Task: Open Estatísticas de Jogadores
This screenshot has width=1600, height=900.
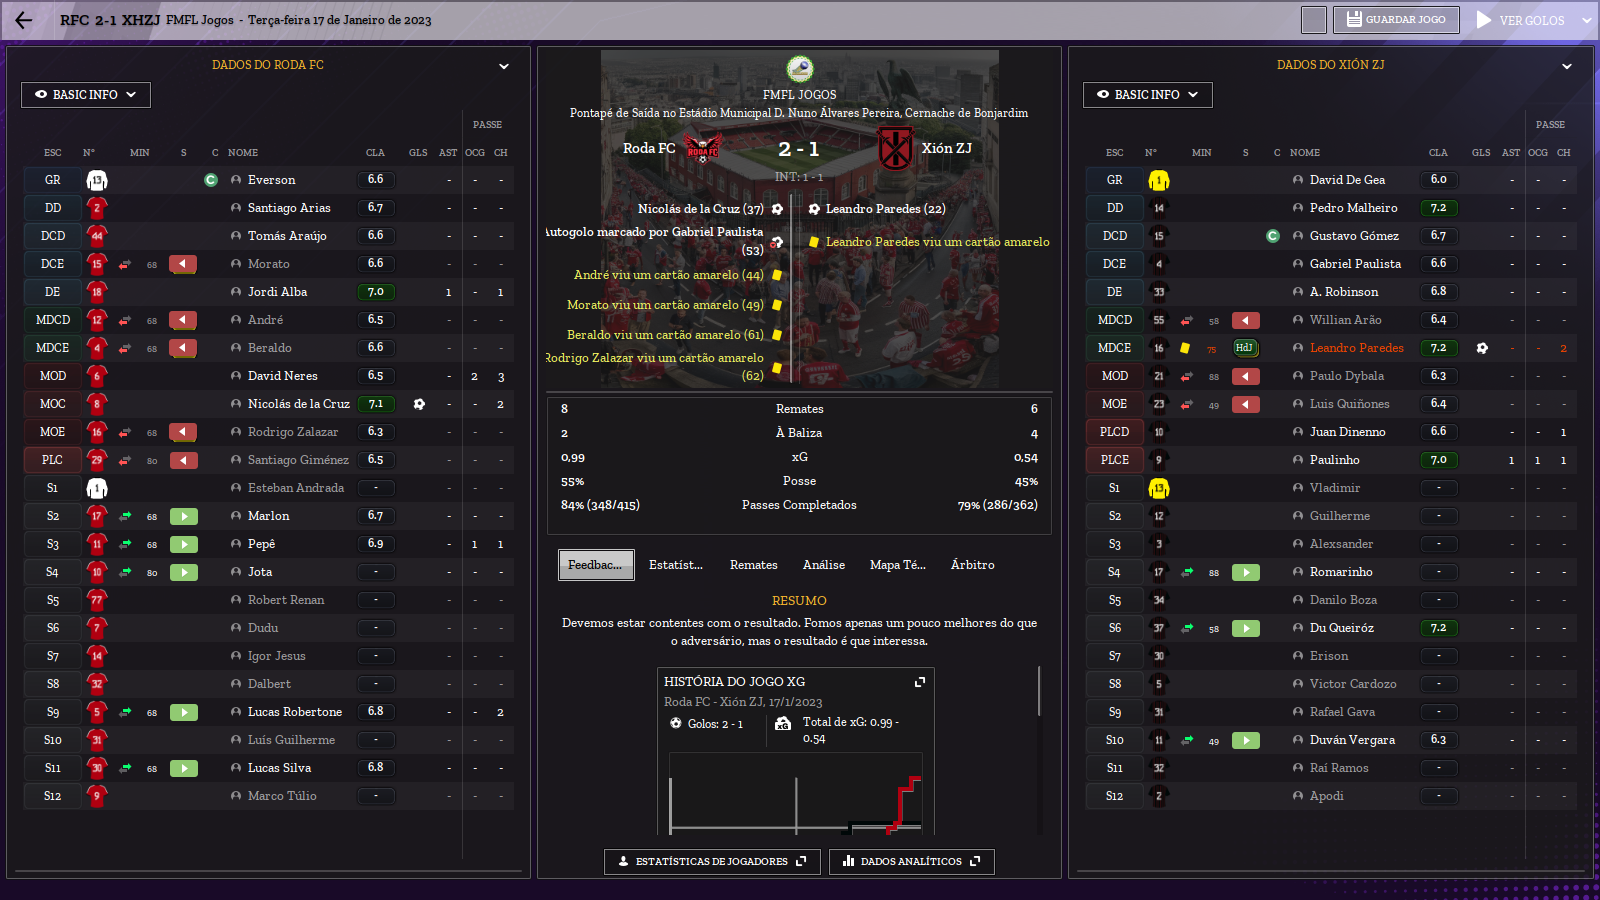Action: 712,861
